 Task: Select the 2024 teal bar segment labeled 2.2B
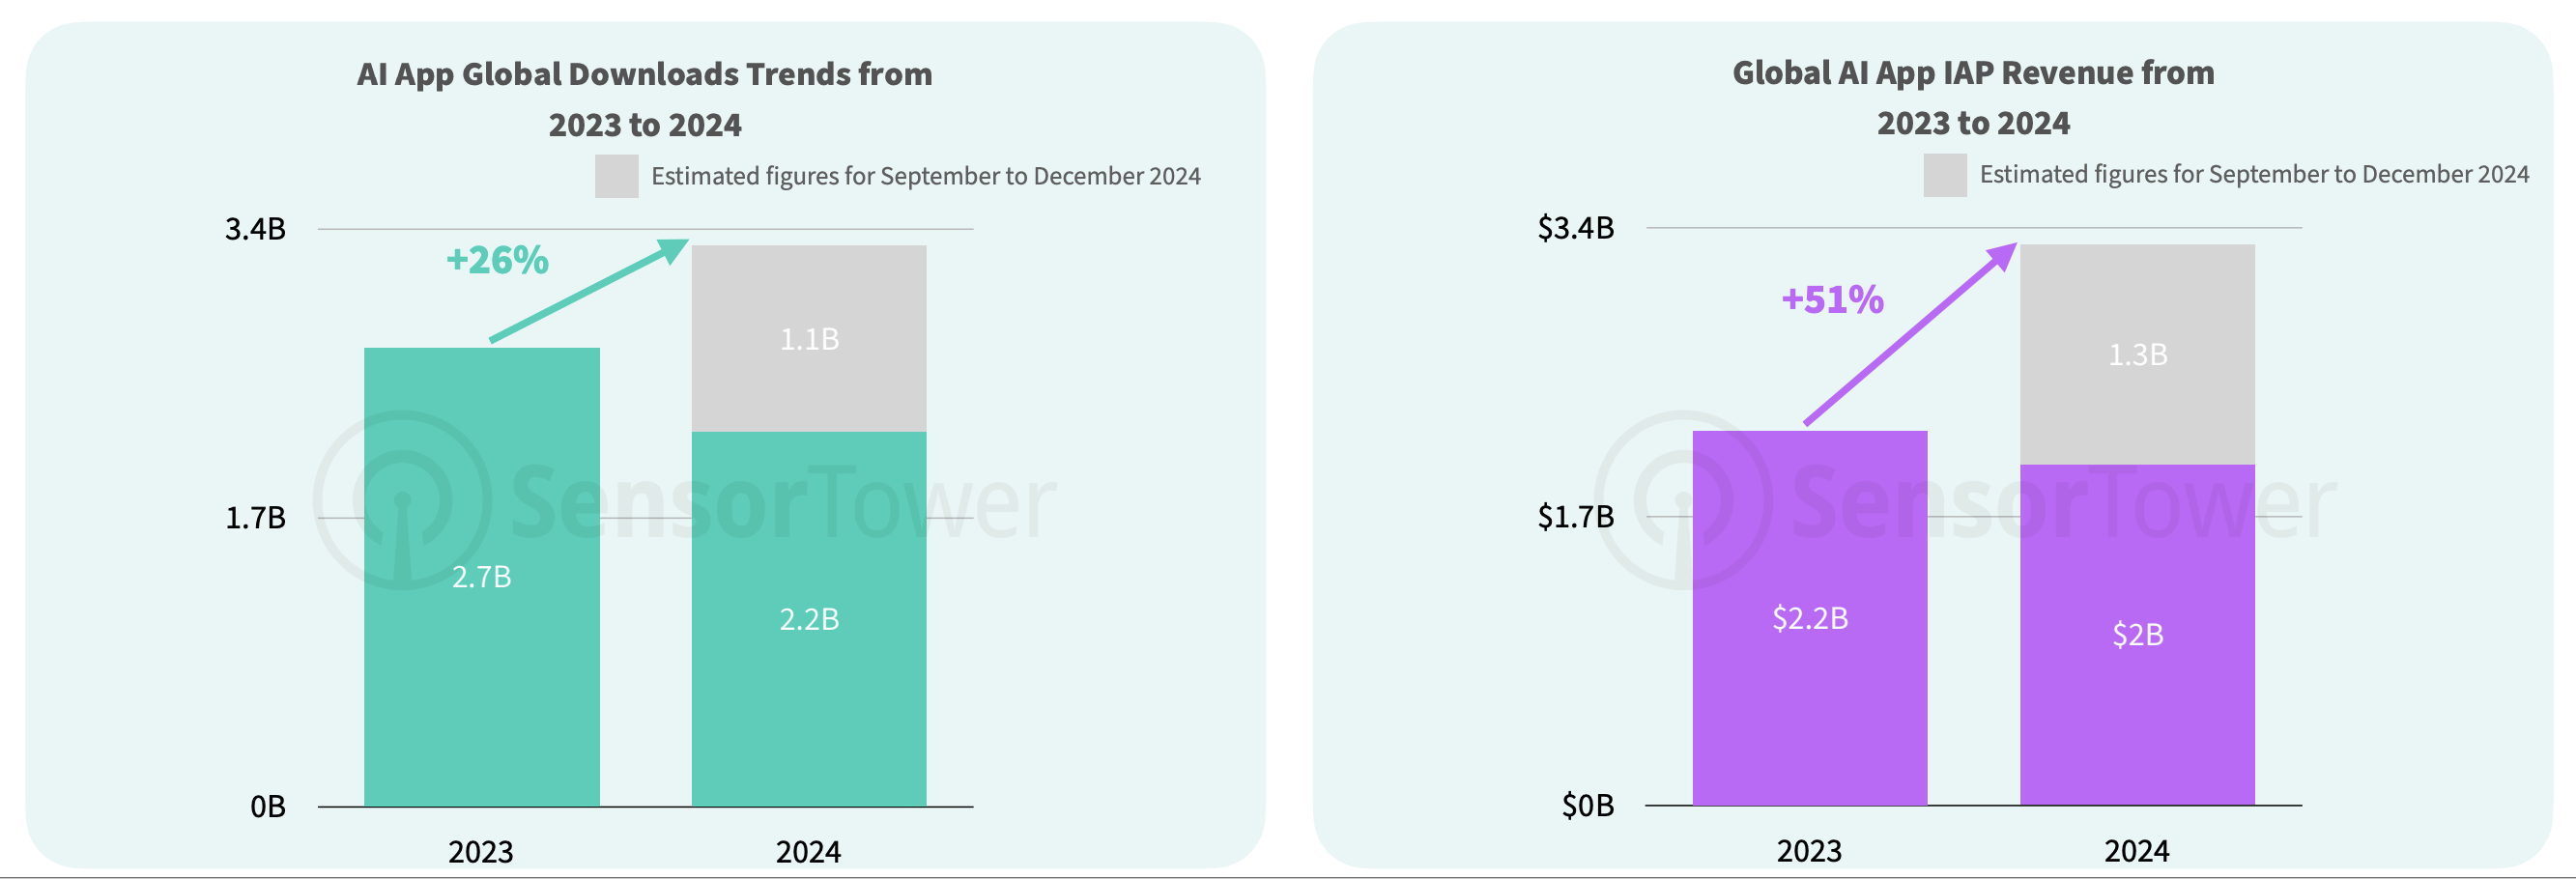click(808, 680)
